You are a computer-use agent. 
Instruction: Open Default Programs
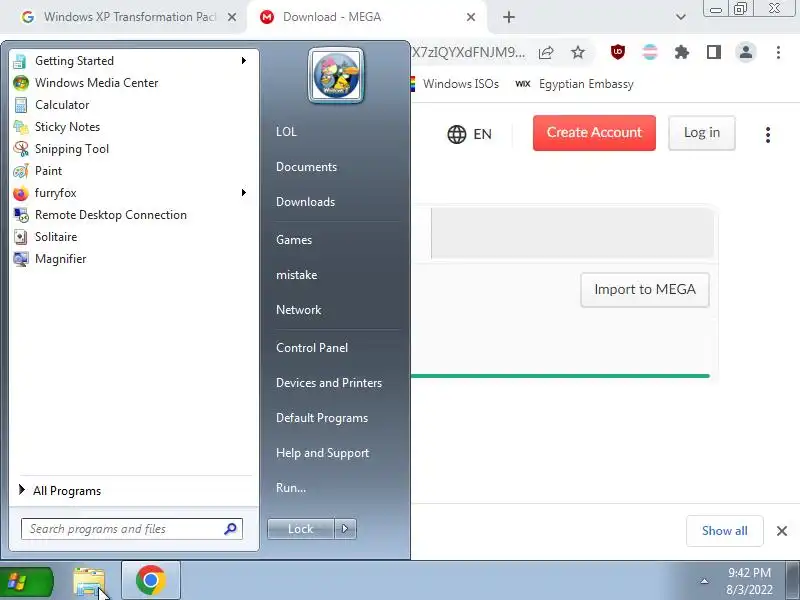pos(322,418)
